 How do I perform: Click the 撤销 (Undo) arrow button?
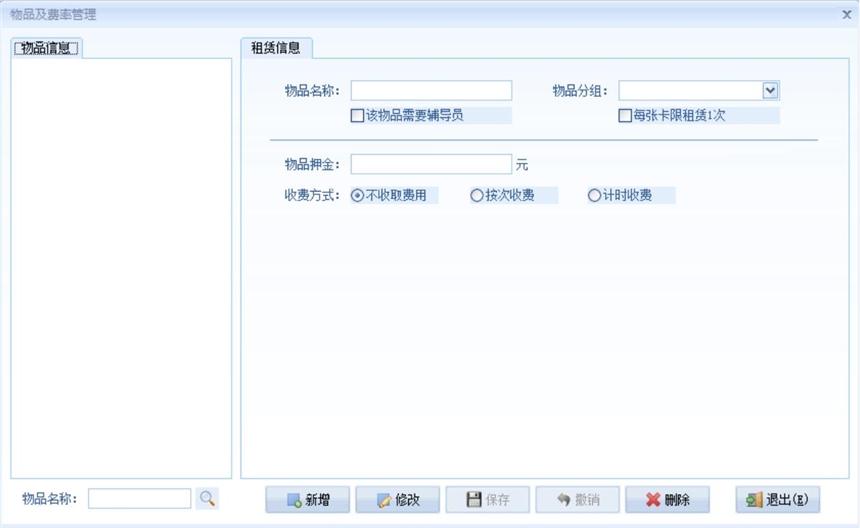pos(577,500)
